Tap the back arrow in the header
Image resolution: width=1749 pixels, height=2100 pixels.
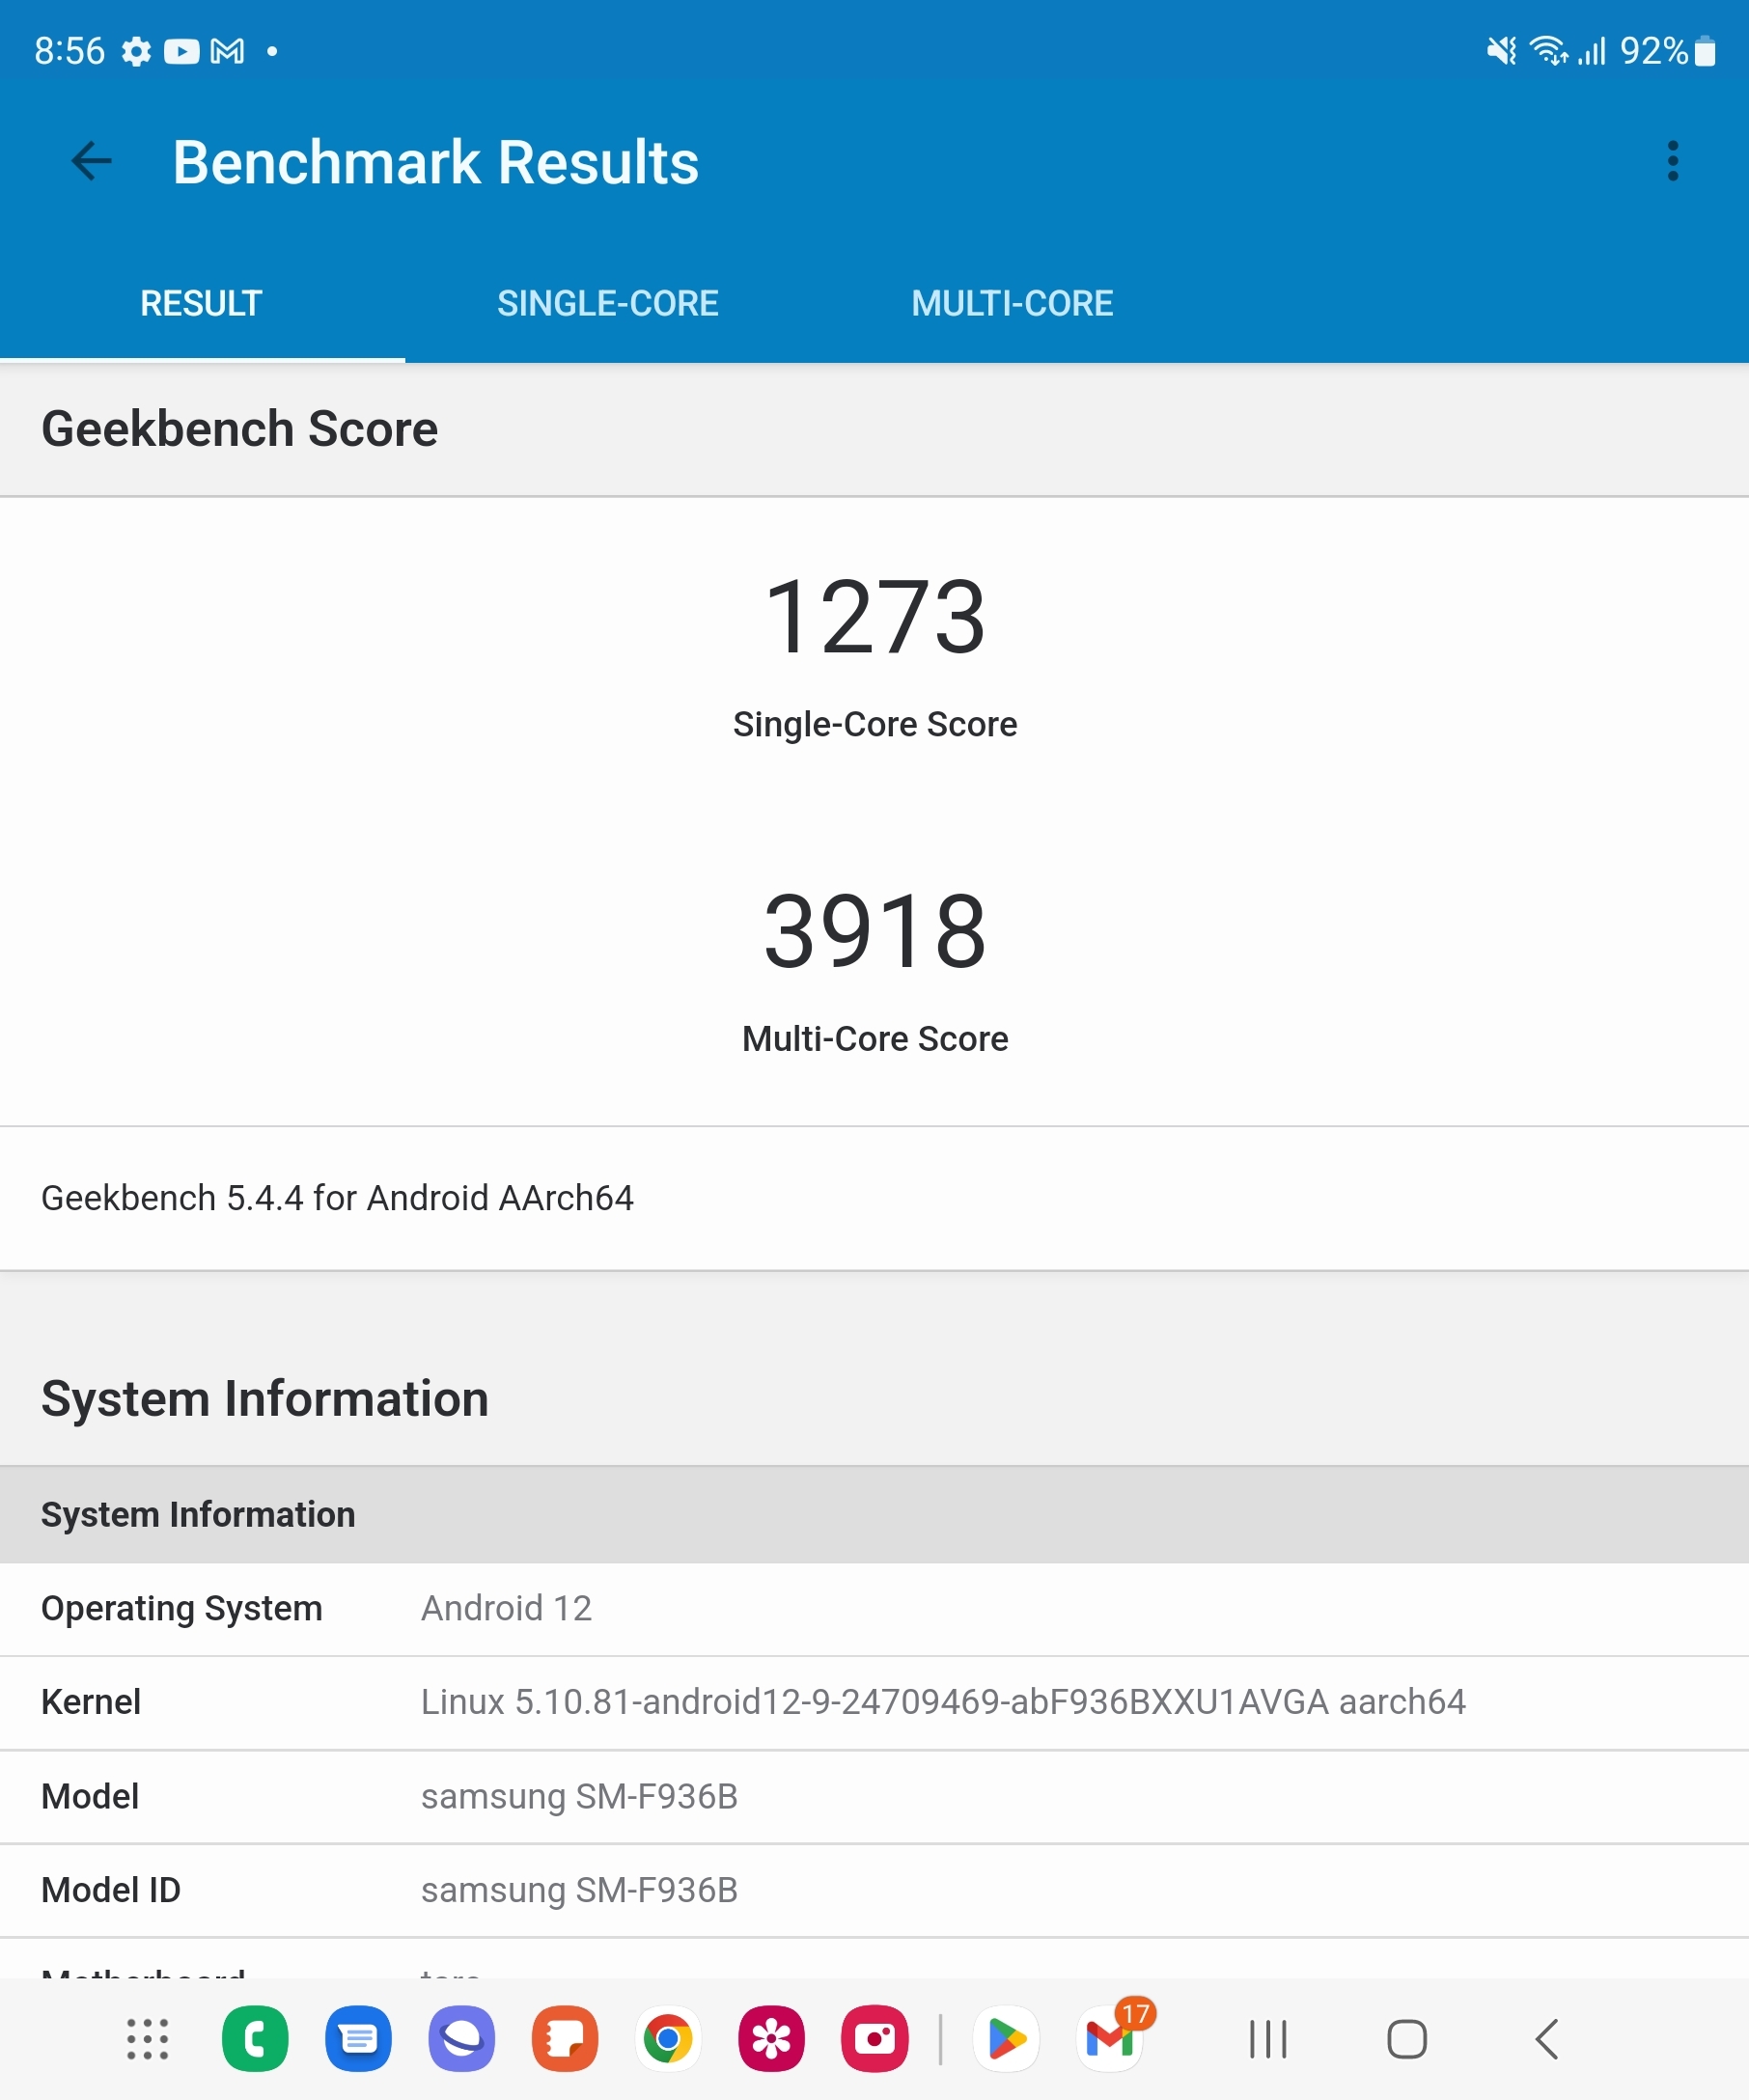[x=92, y=161]
